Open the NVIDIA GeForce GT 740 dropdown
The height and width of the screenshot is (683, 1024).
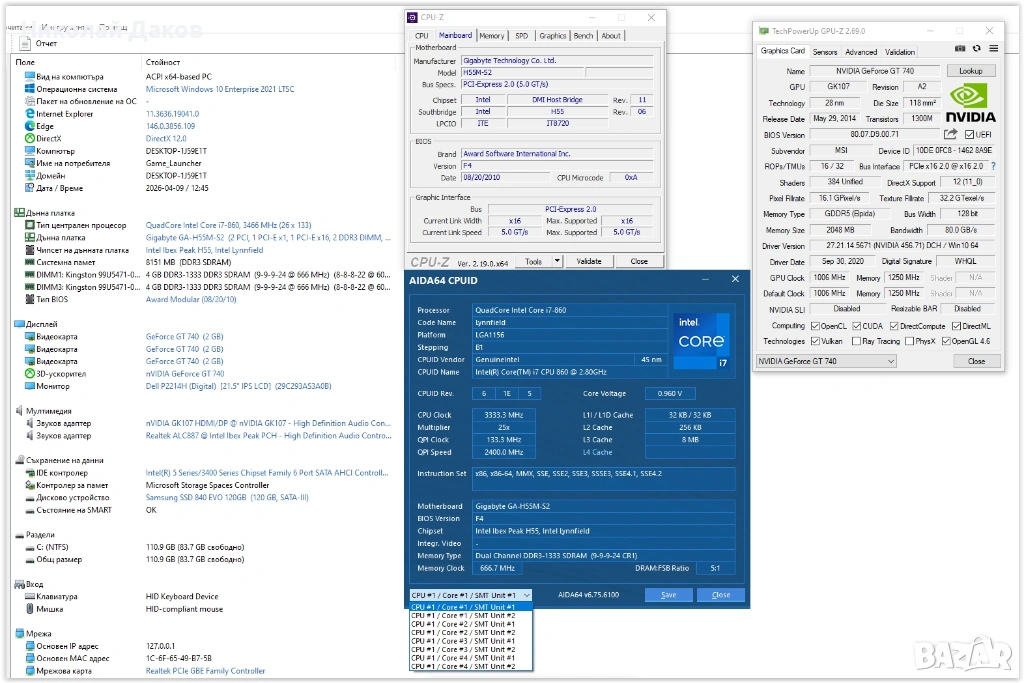(x=826, y=361)
